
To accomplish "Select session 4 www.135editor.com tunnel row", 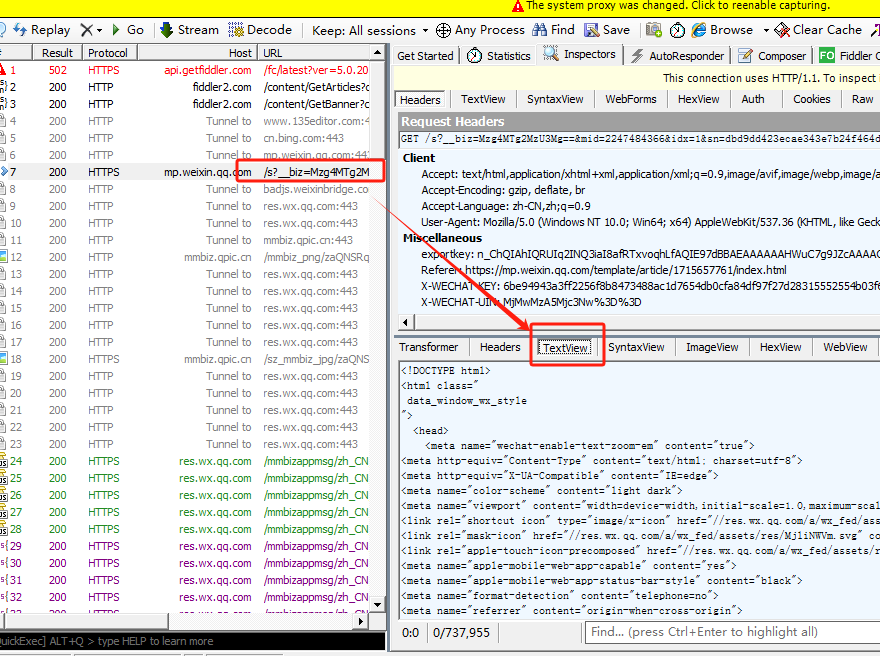I will pyautogui.click(x=185, y=121).
